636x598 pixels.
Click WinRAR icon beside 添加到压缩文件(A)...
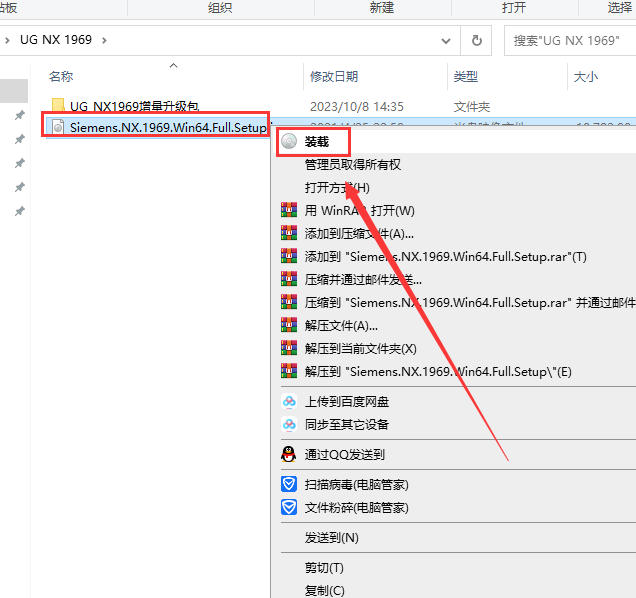tap(289, 233)
